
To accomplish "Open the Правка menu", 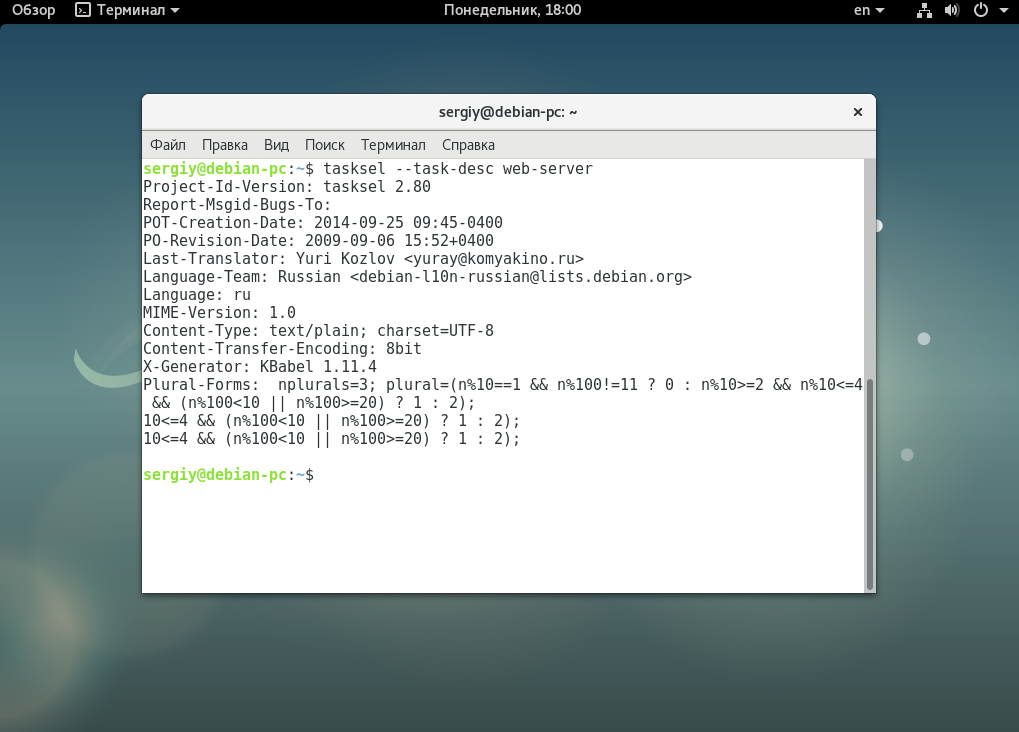I will 225,145.
